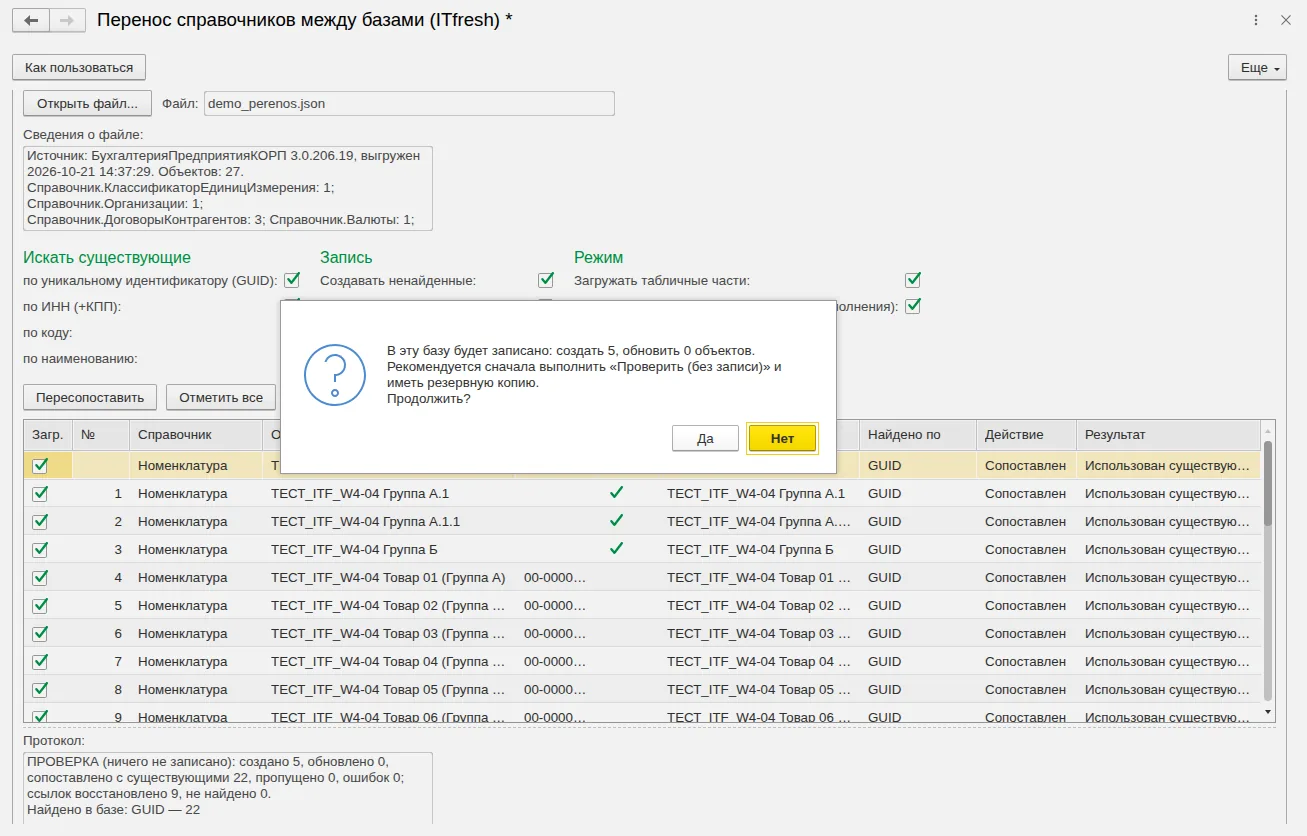Image resolution: width=1307 pixels, height=836 pixels.
Task: Uncheck the load checkbox in row 1
Action: point(40,493)
